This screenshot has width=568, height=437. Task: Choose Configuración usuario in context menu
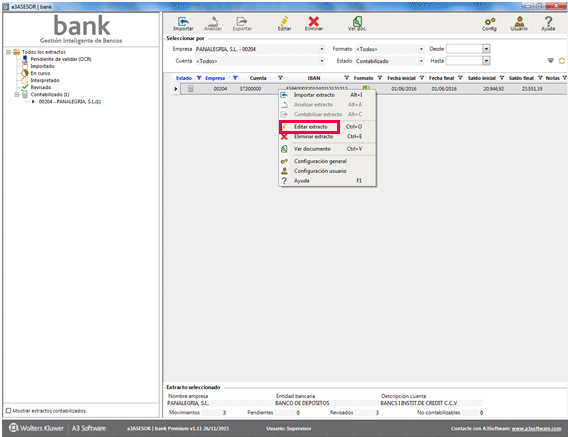coord(327,171)
